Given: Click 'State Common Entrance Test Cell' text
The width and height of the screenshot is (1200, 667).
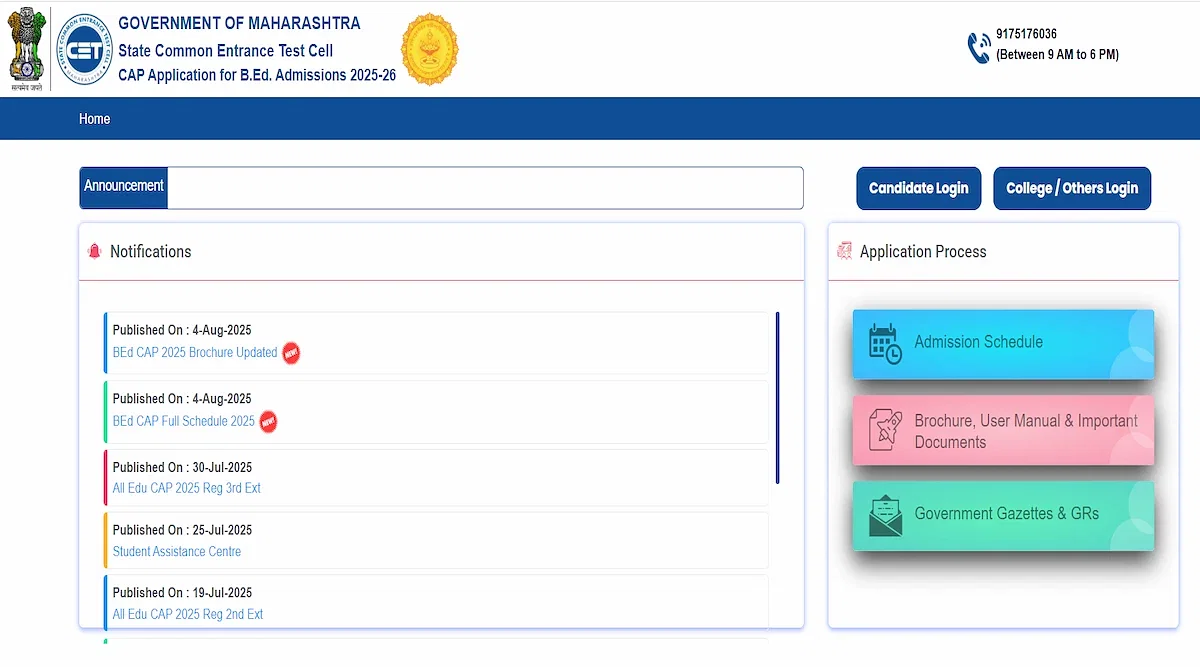Looking at the screenshot, I should tap(226, 51).
